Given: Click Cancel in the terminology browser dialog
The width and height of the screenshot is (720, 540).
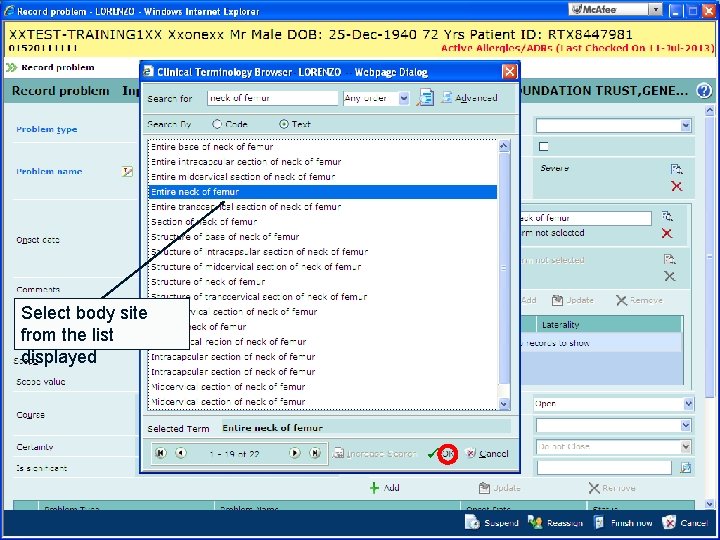Looking at the screenshot, I should 487,454.
